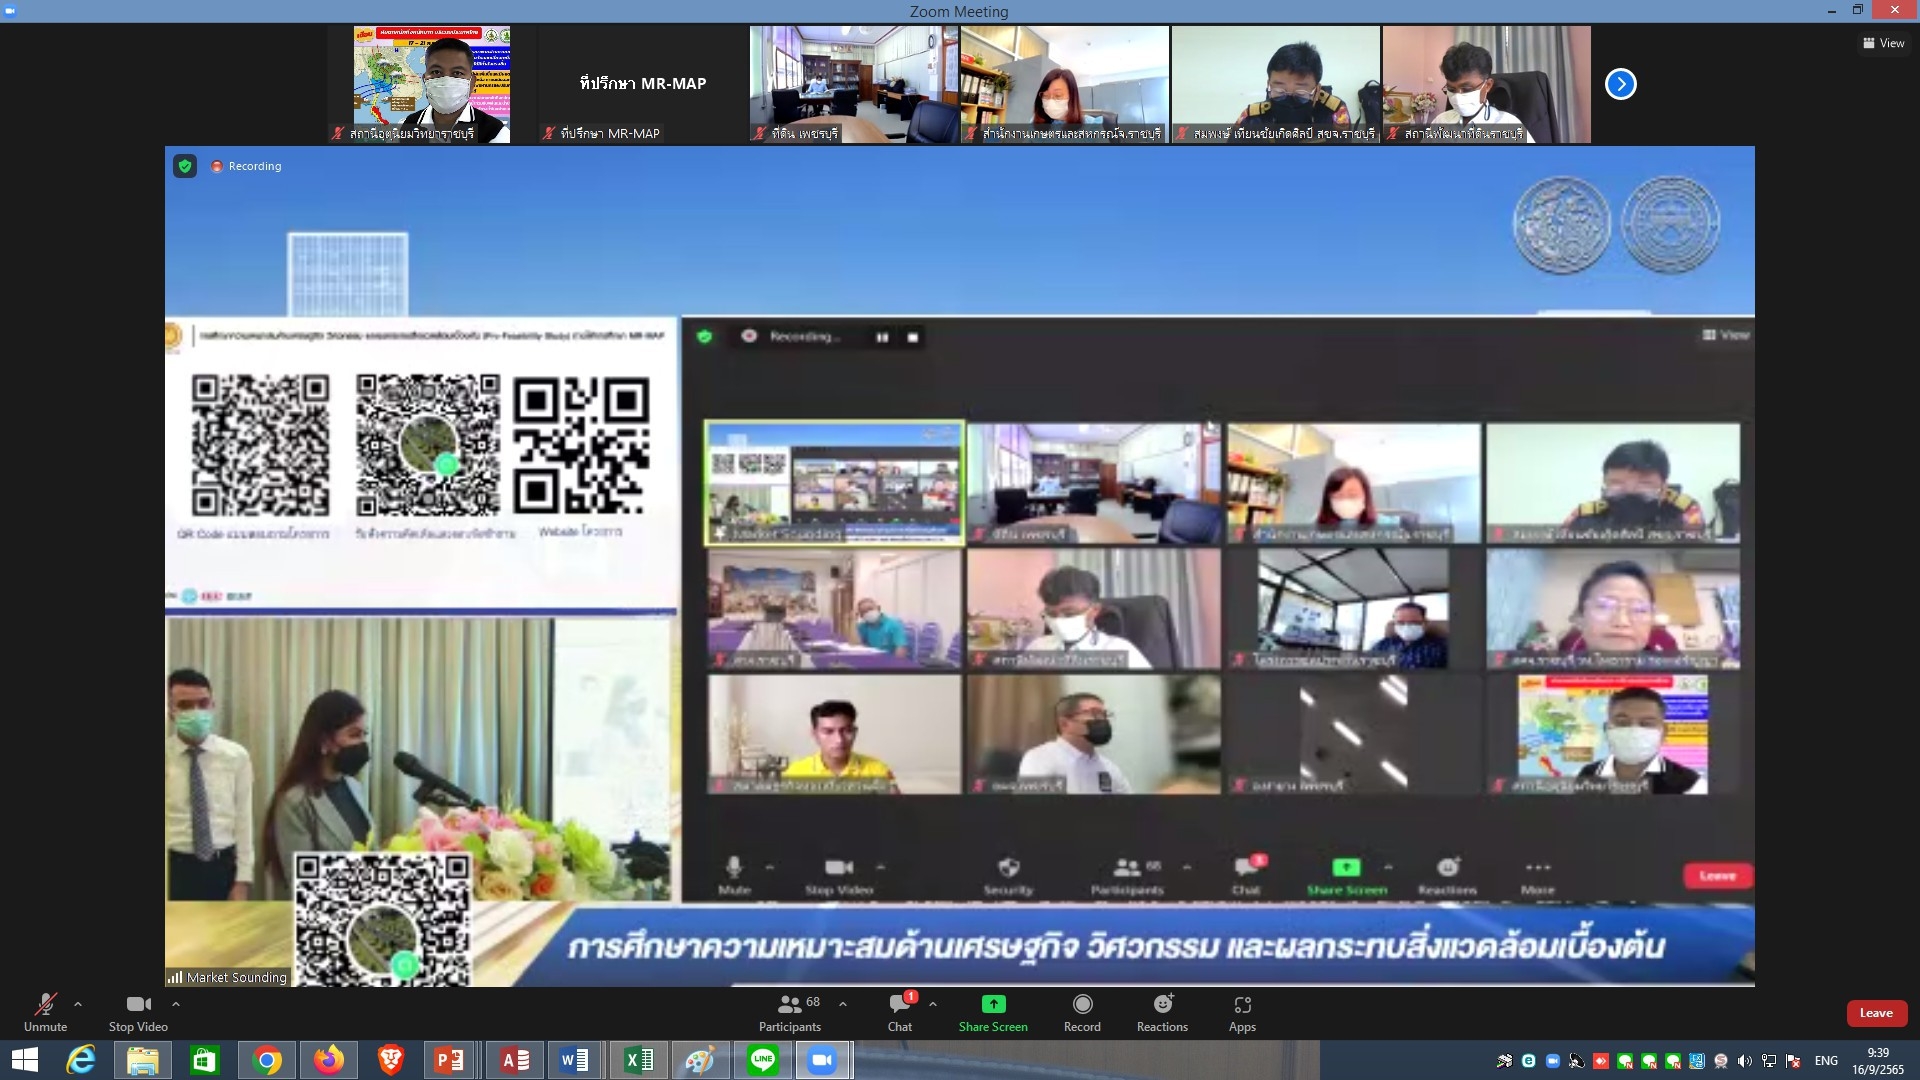Select the ที่ปรึกษา MR-MAP participant tile

coord(643,84)
